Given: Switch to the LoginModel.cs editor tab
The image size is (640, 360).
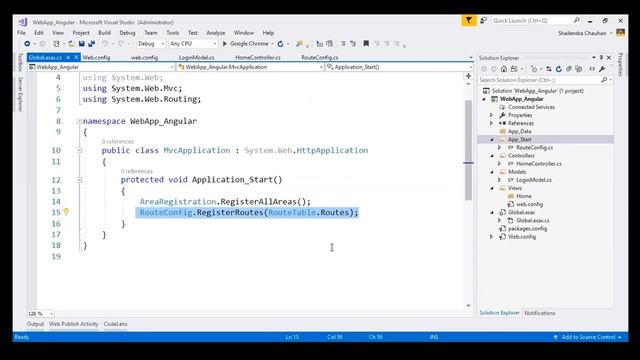Looking at the screenshot, I should (196, 58).
